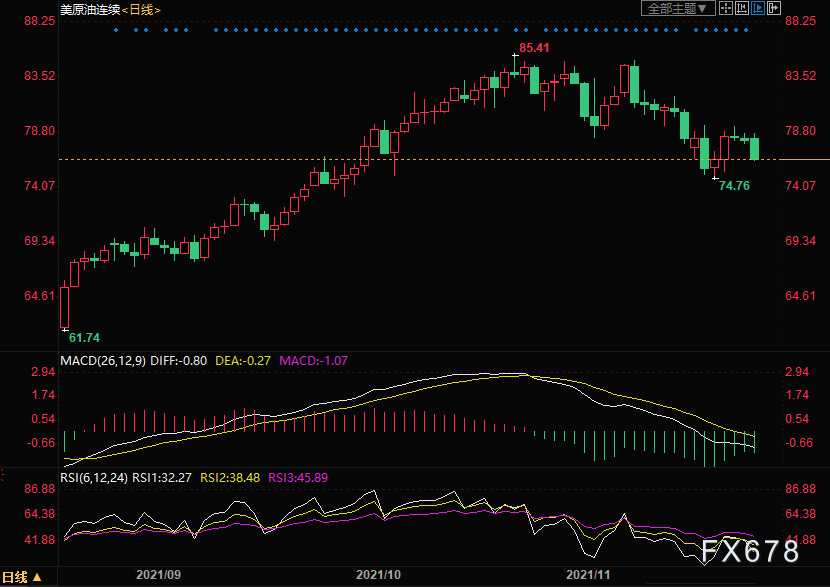830x587 pixels.
Task: Open the 日线 period selector at bottom
Action: click(x=22, y=577)
